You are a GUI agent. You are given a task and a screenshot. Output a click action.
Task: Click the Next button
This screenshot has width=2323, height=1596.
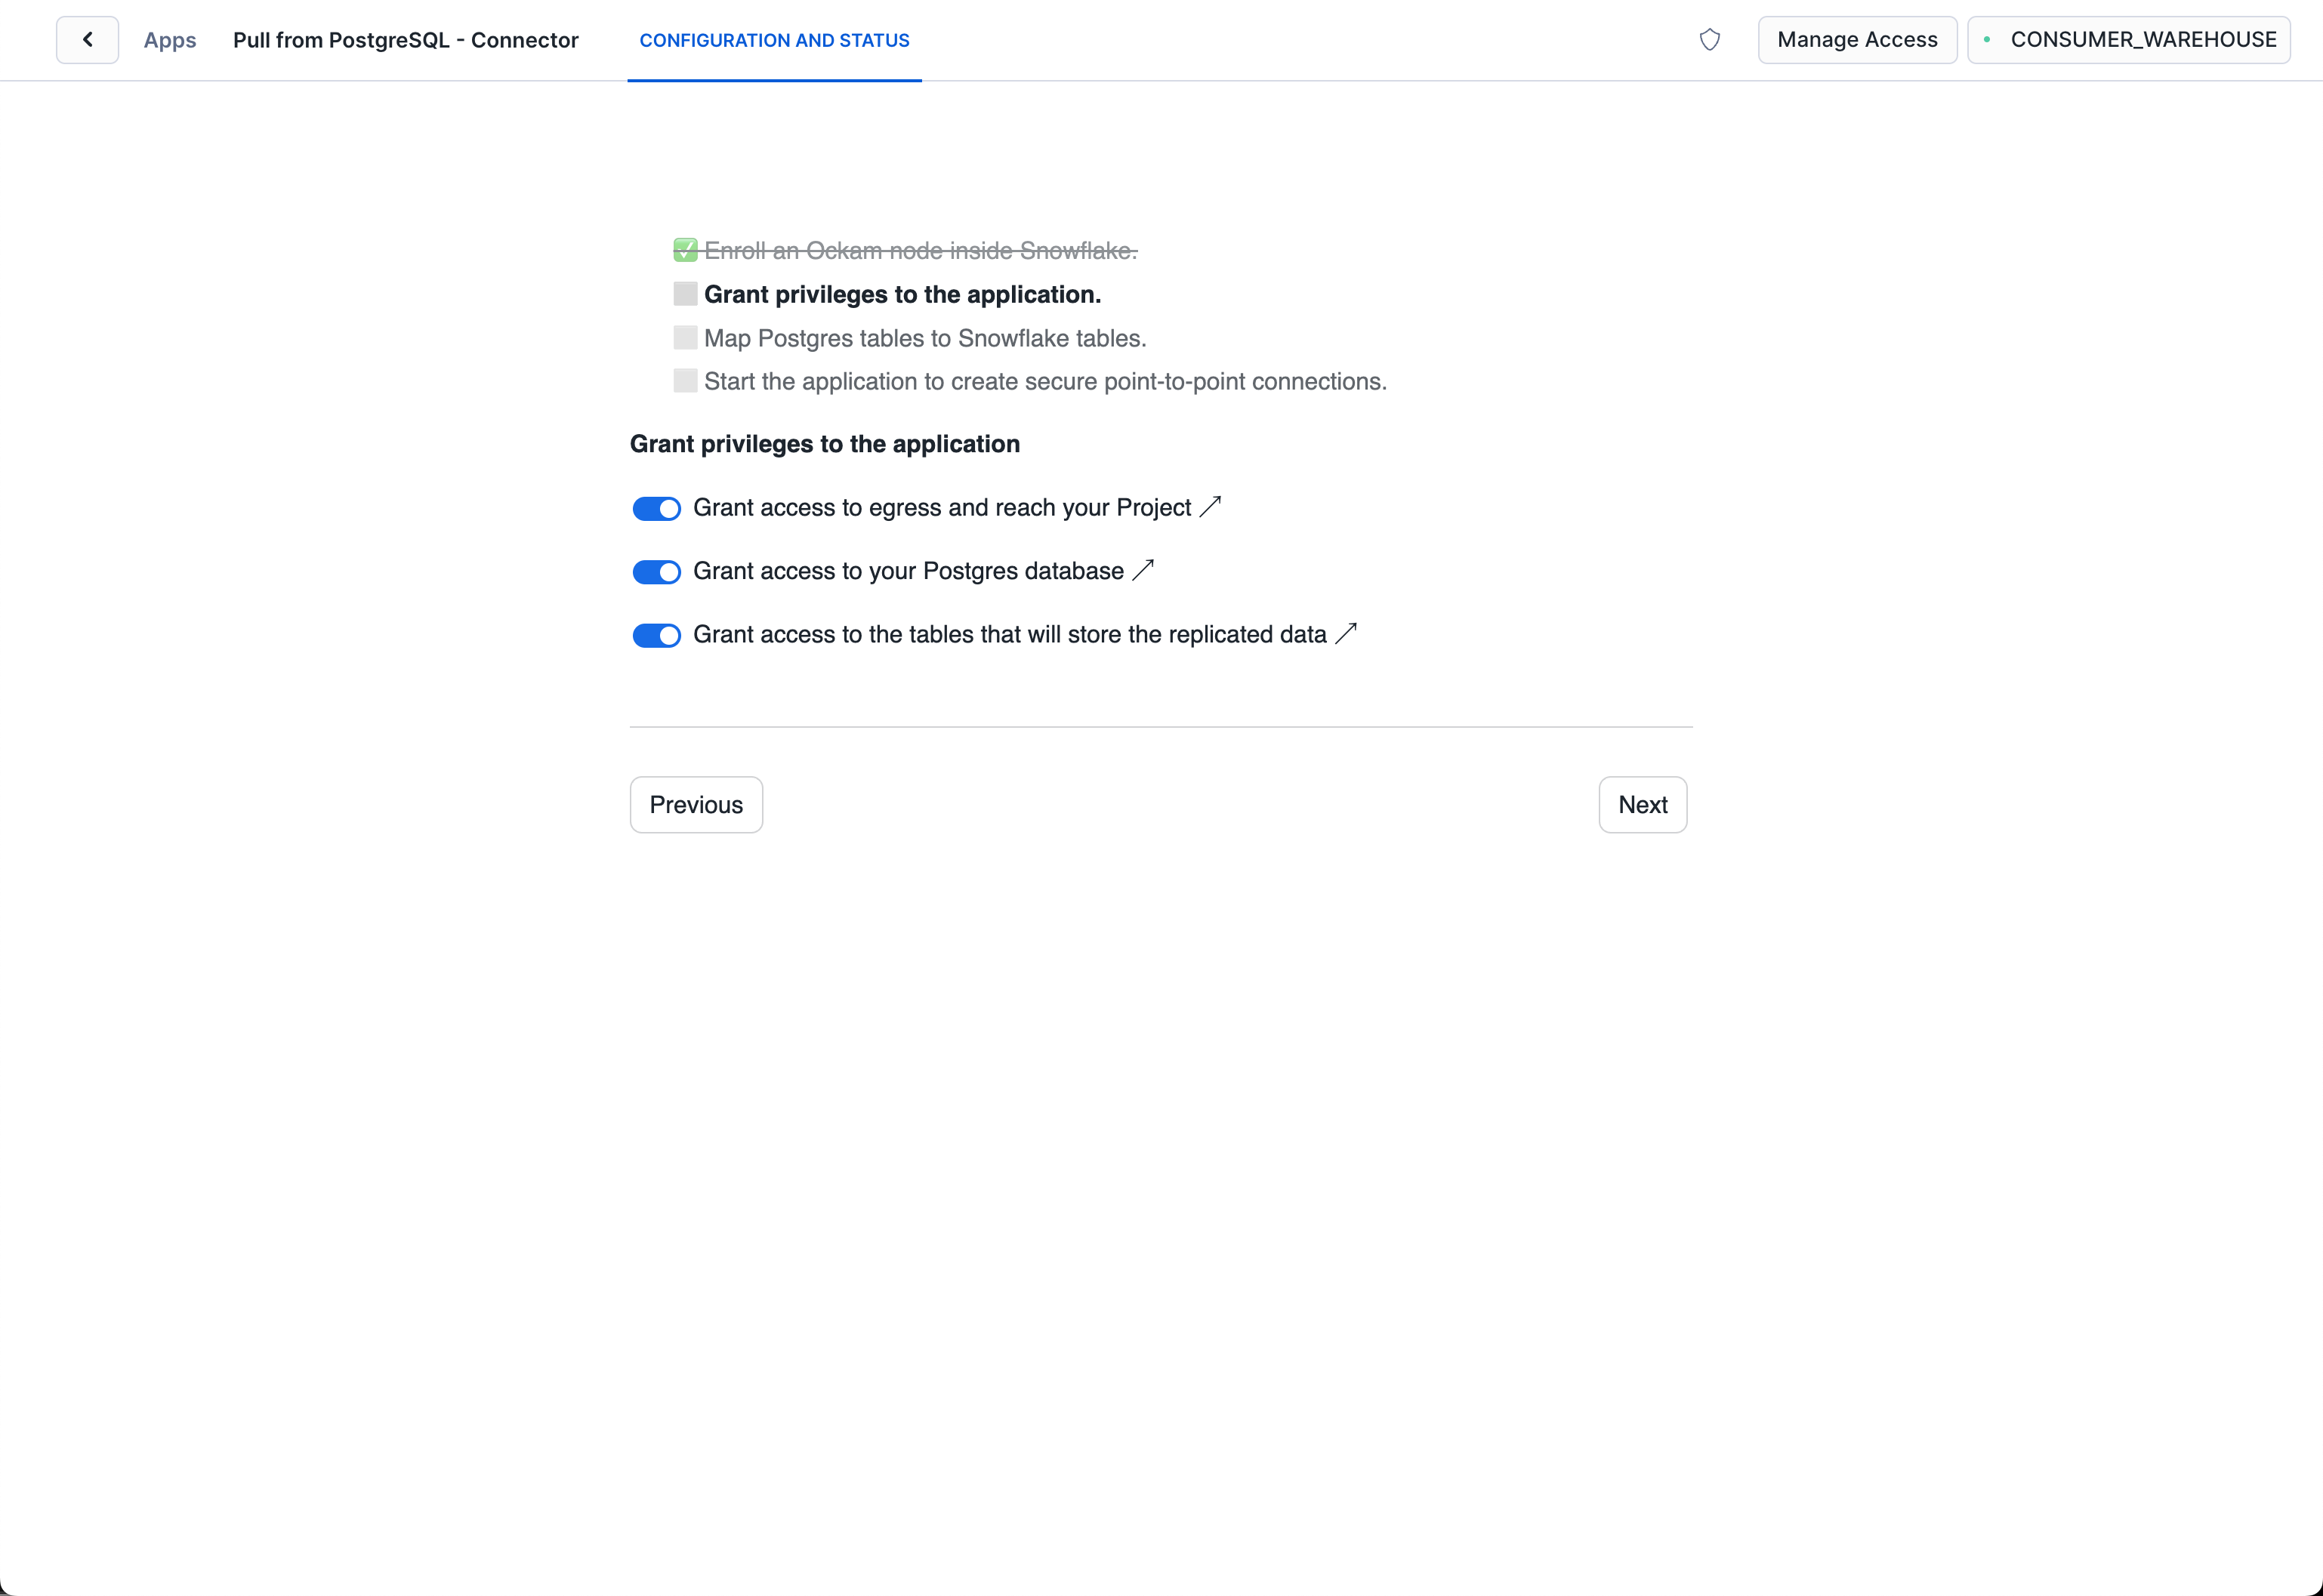(x=1642, y=803)
